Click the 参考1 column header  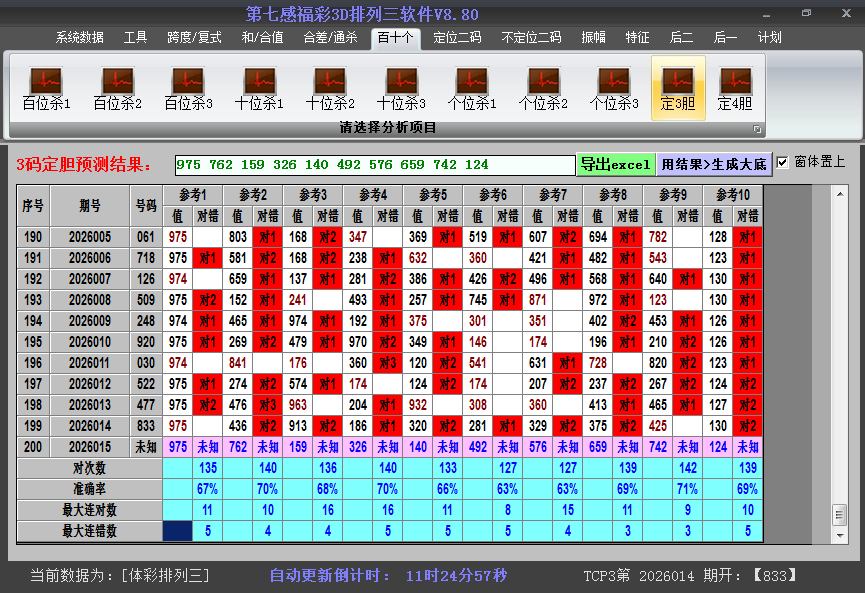pyautogui.click(x=192, y=194)
